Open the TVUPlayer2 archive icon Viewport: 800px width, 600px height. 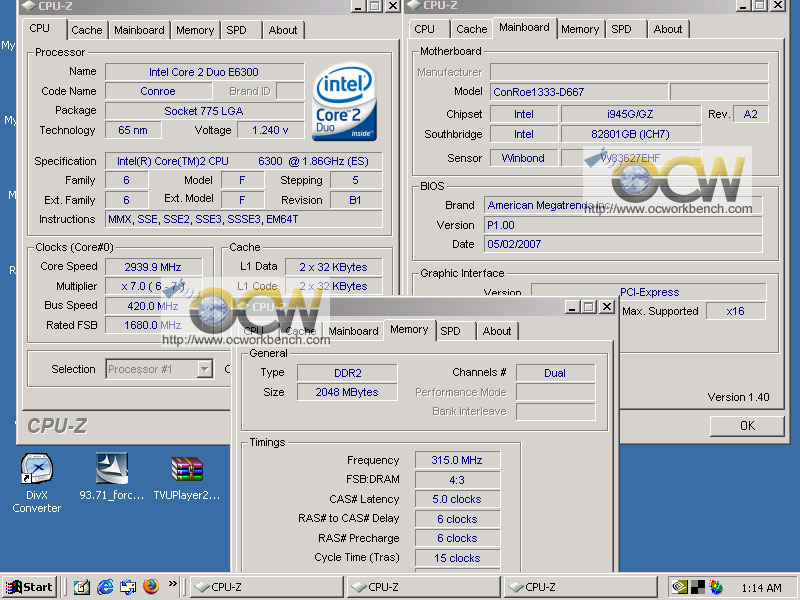click(187, 477)
